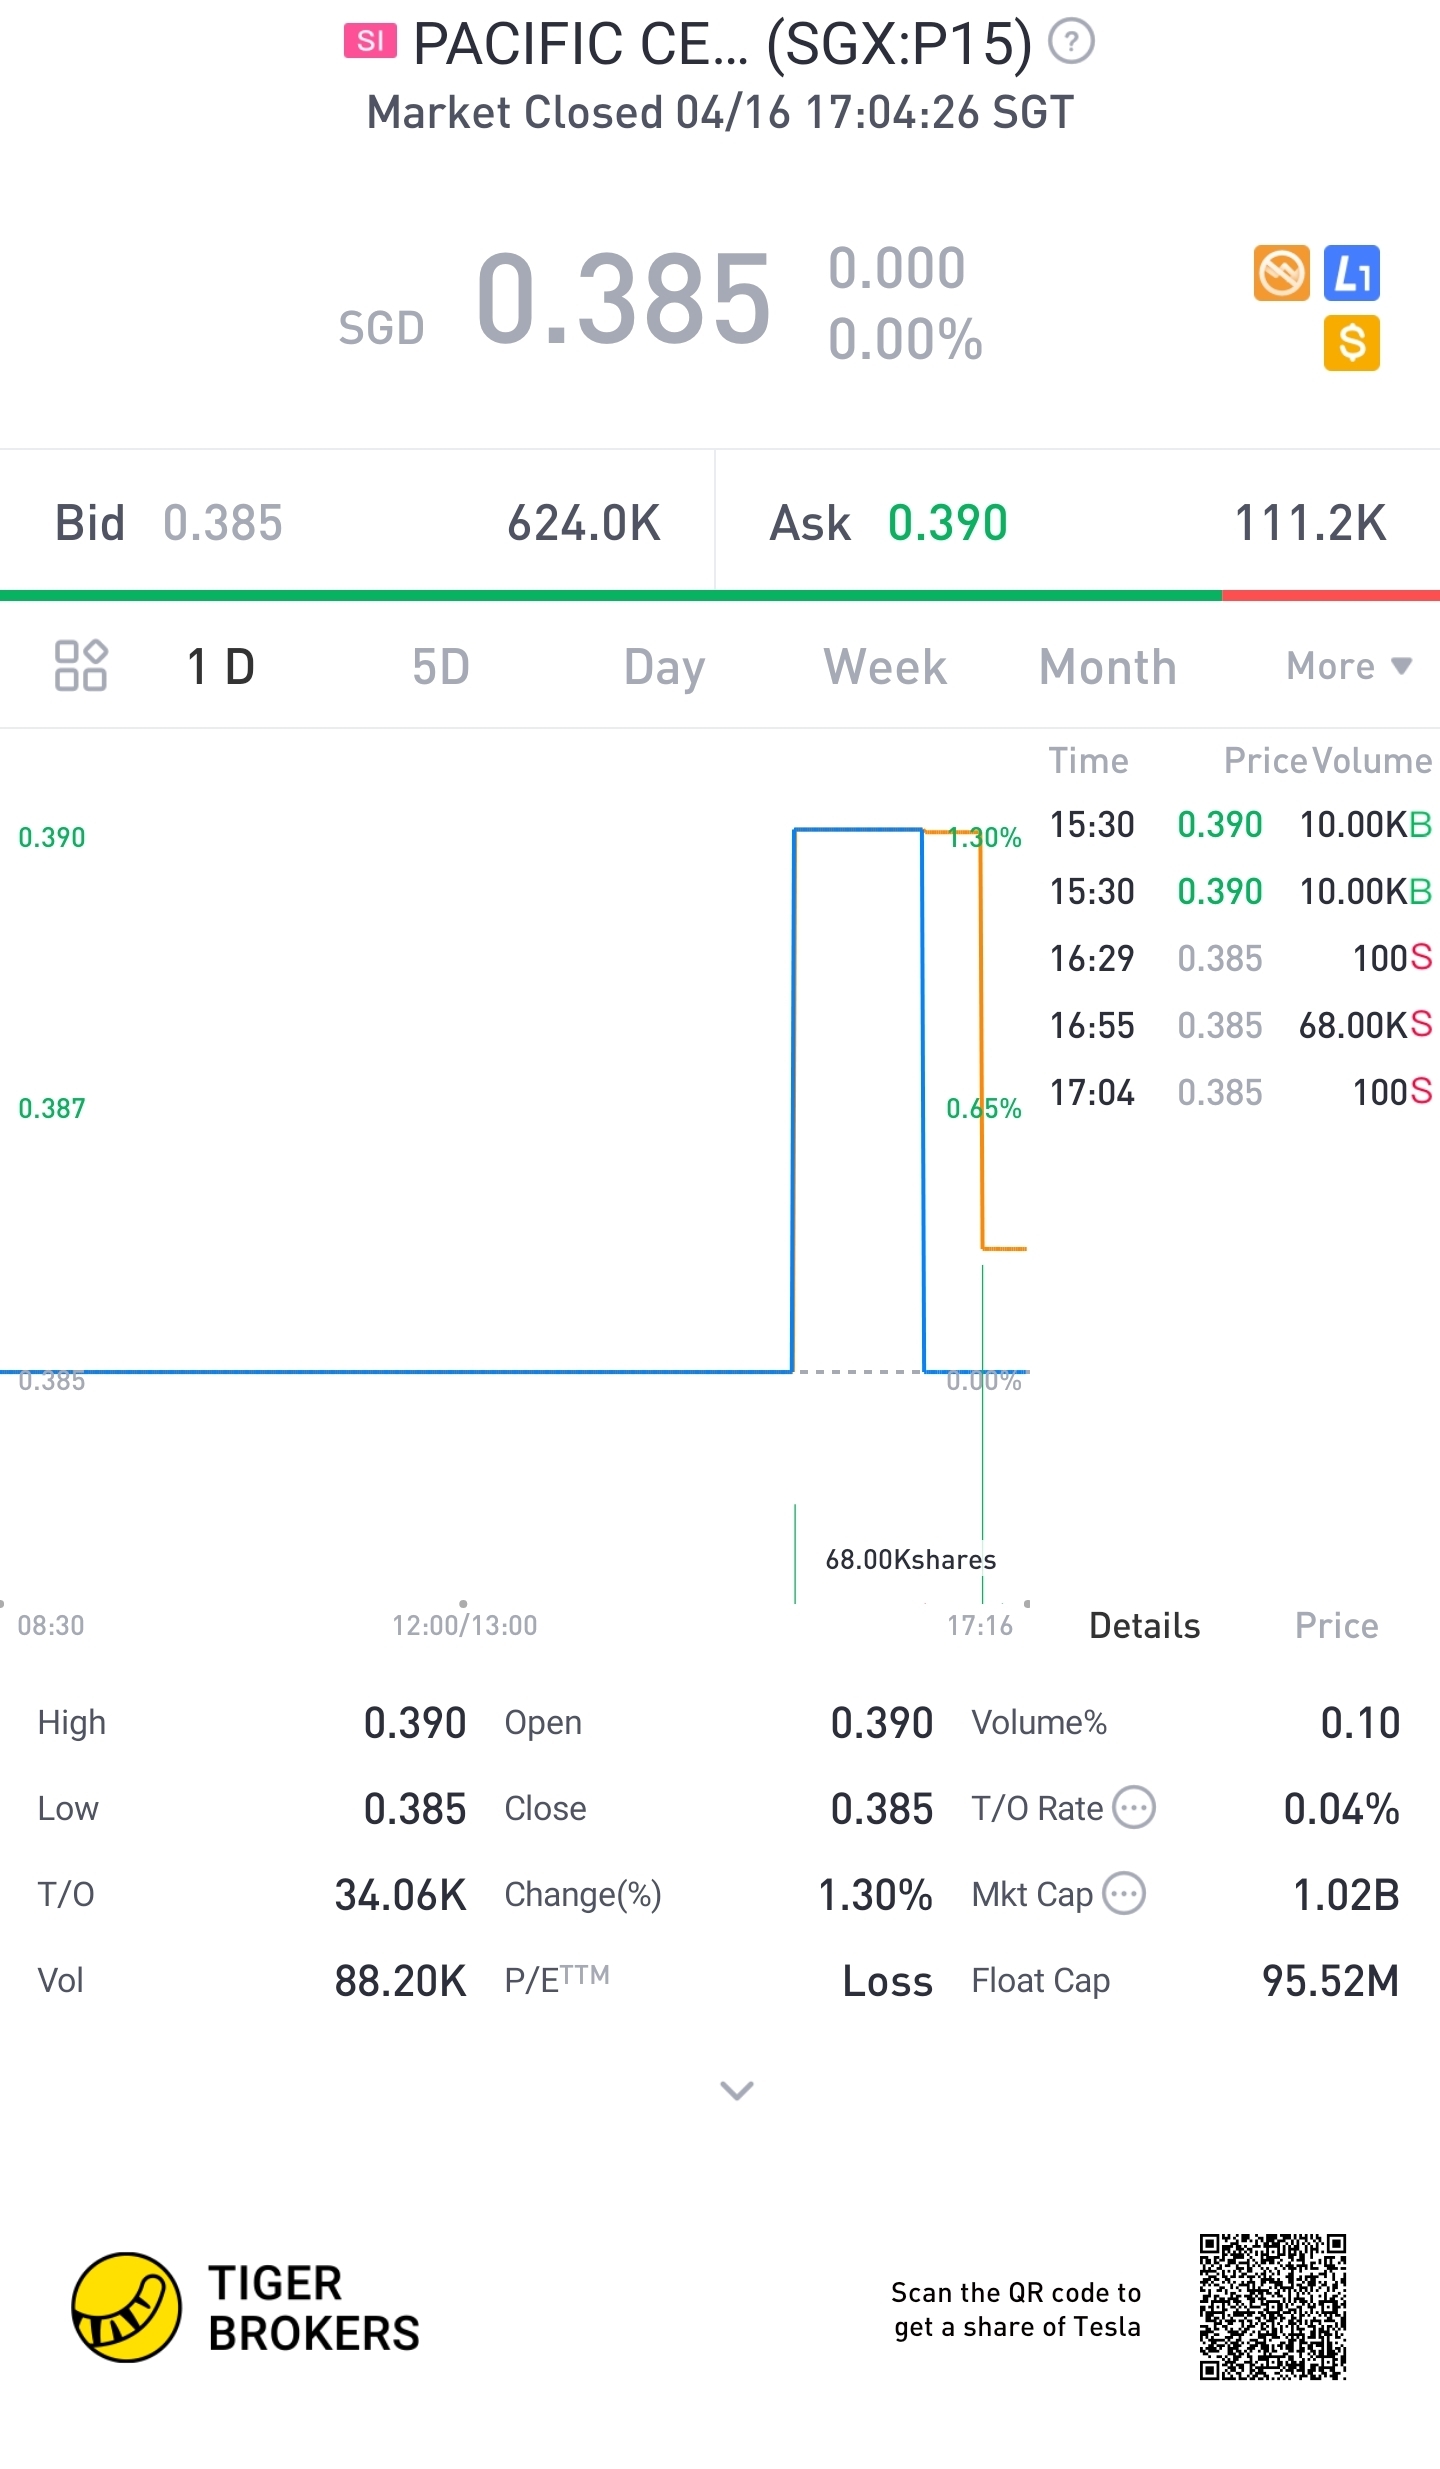Switch to the Price distribution view

[1336, 1626]
